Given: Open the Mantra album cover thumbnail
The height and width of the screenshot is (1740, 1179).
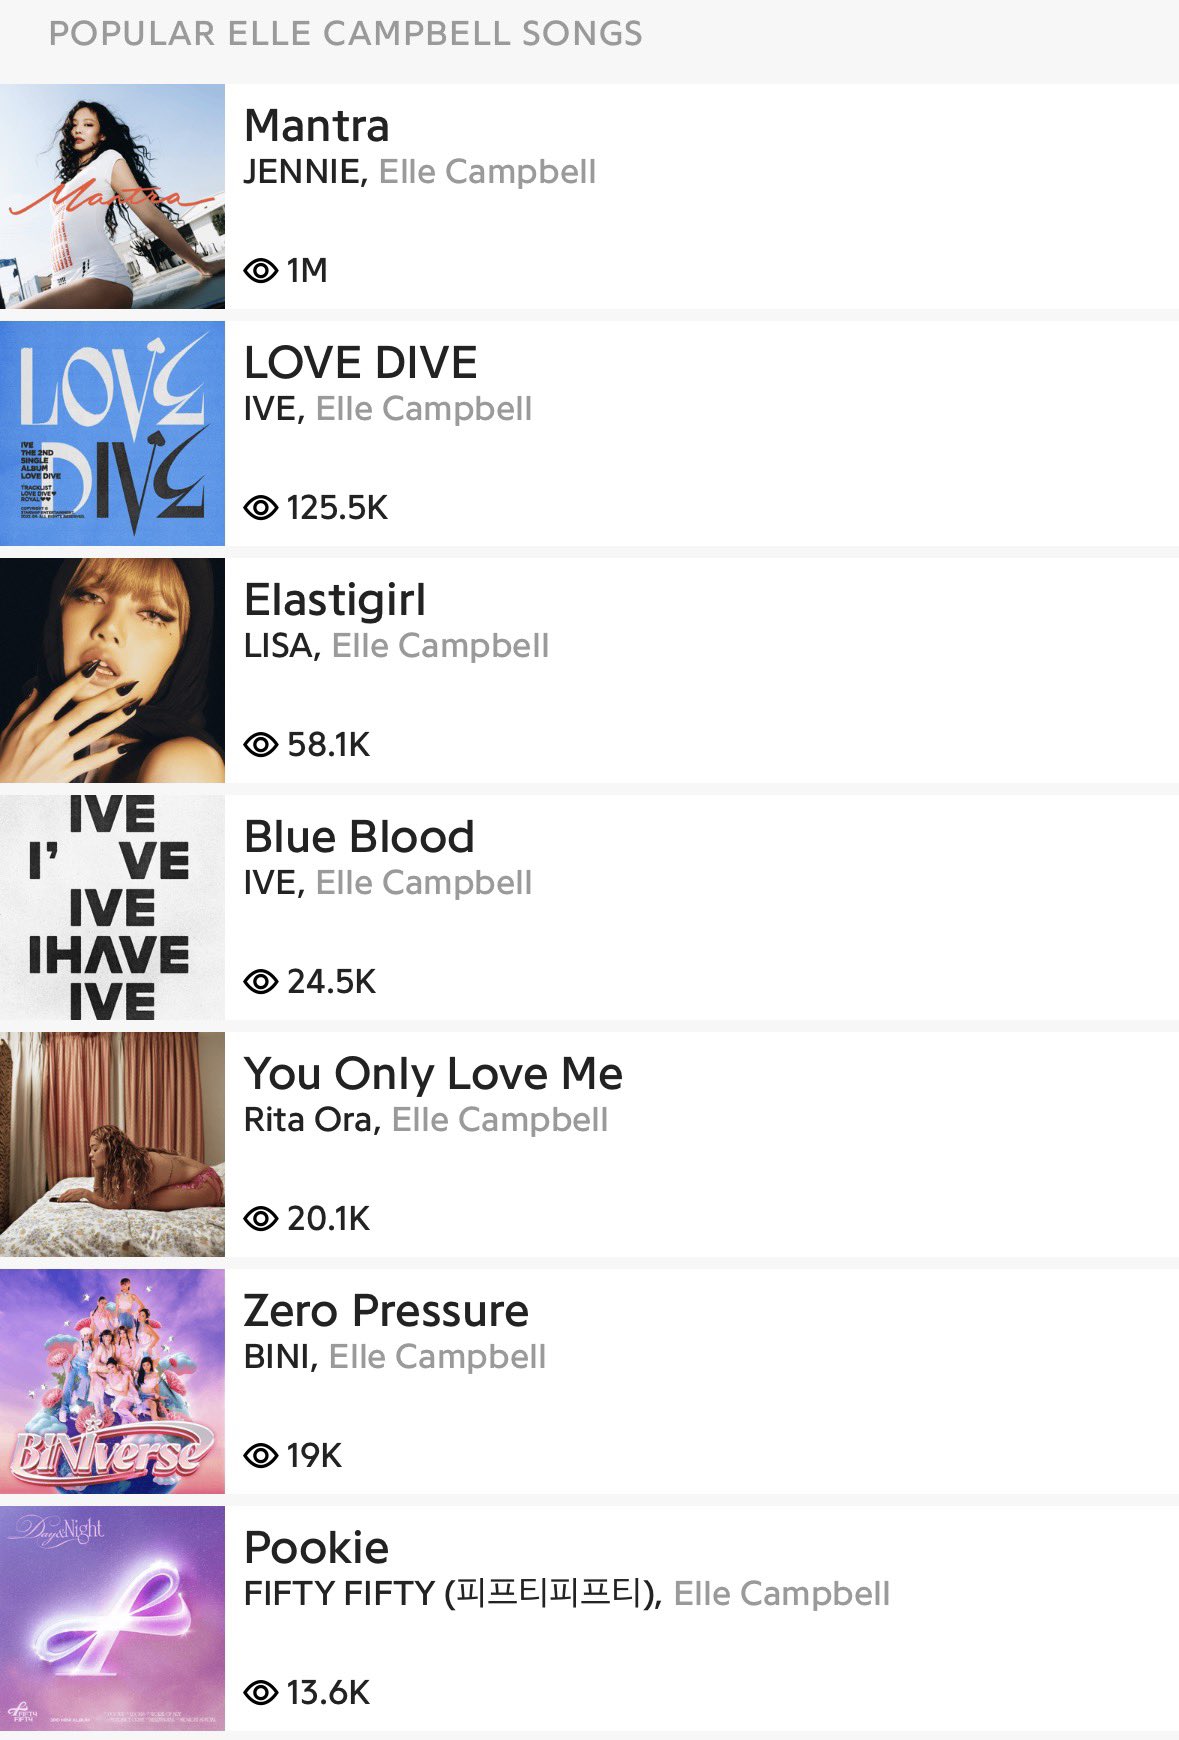Looking at the screenshot, I should coord(112,196).
